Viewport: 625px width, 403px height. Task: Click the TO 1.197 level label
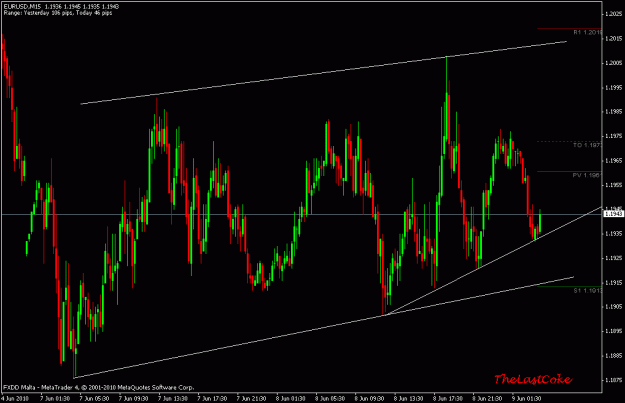(x=588, y=145)
